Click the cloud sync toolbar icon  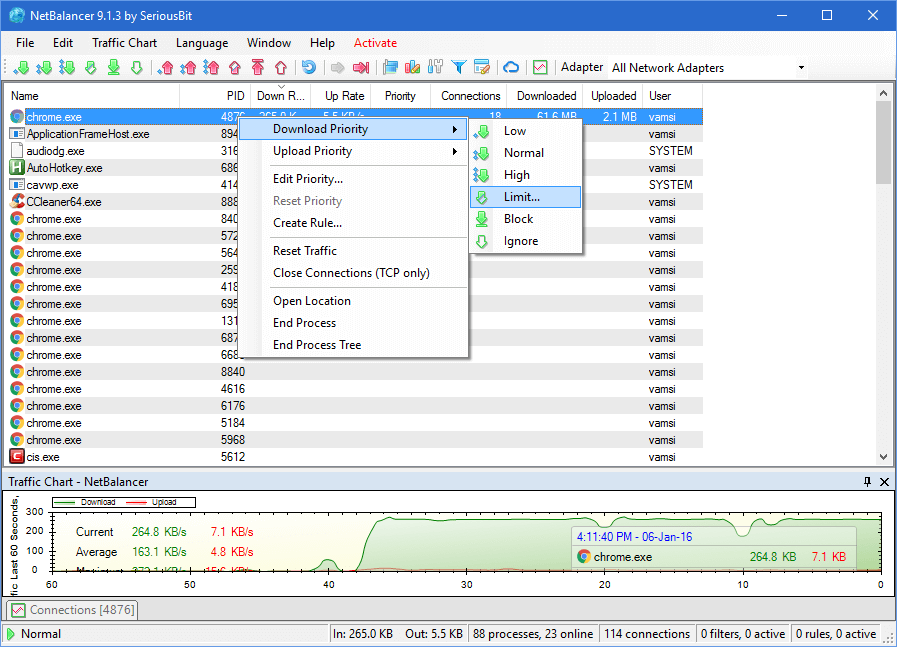pos(512,67)
